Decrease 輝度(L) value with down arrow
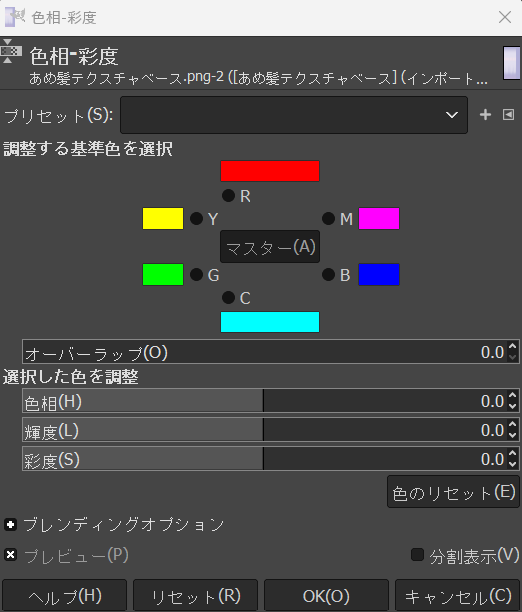522x612 pixels. [513, 435]
